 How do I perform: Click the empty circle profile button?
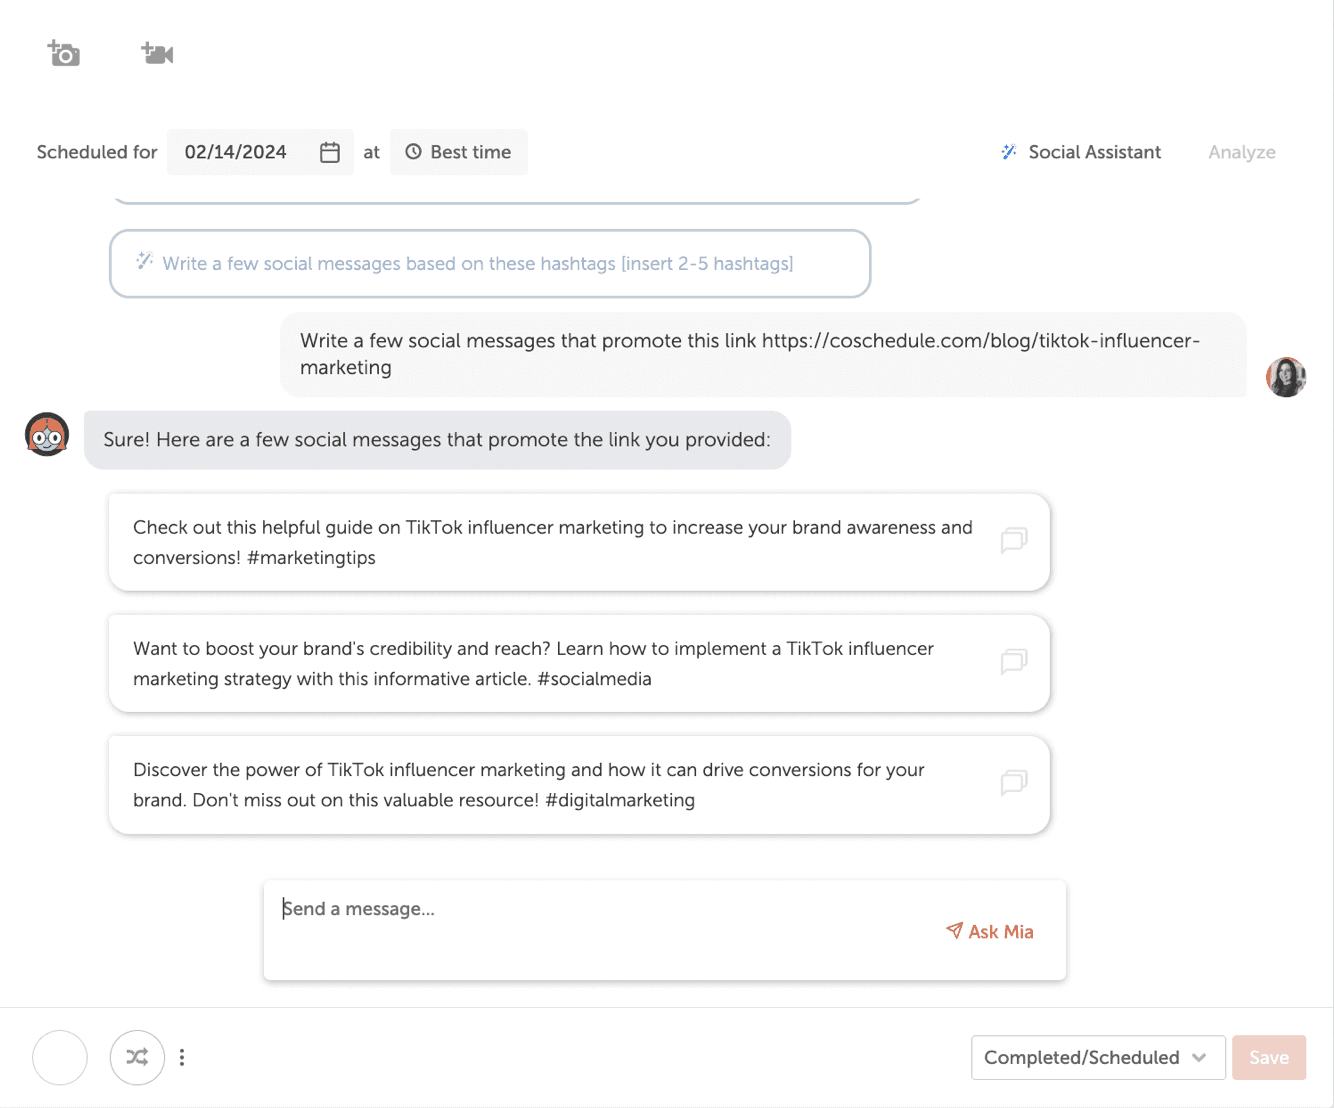[60, 1057]
